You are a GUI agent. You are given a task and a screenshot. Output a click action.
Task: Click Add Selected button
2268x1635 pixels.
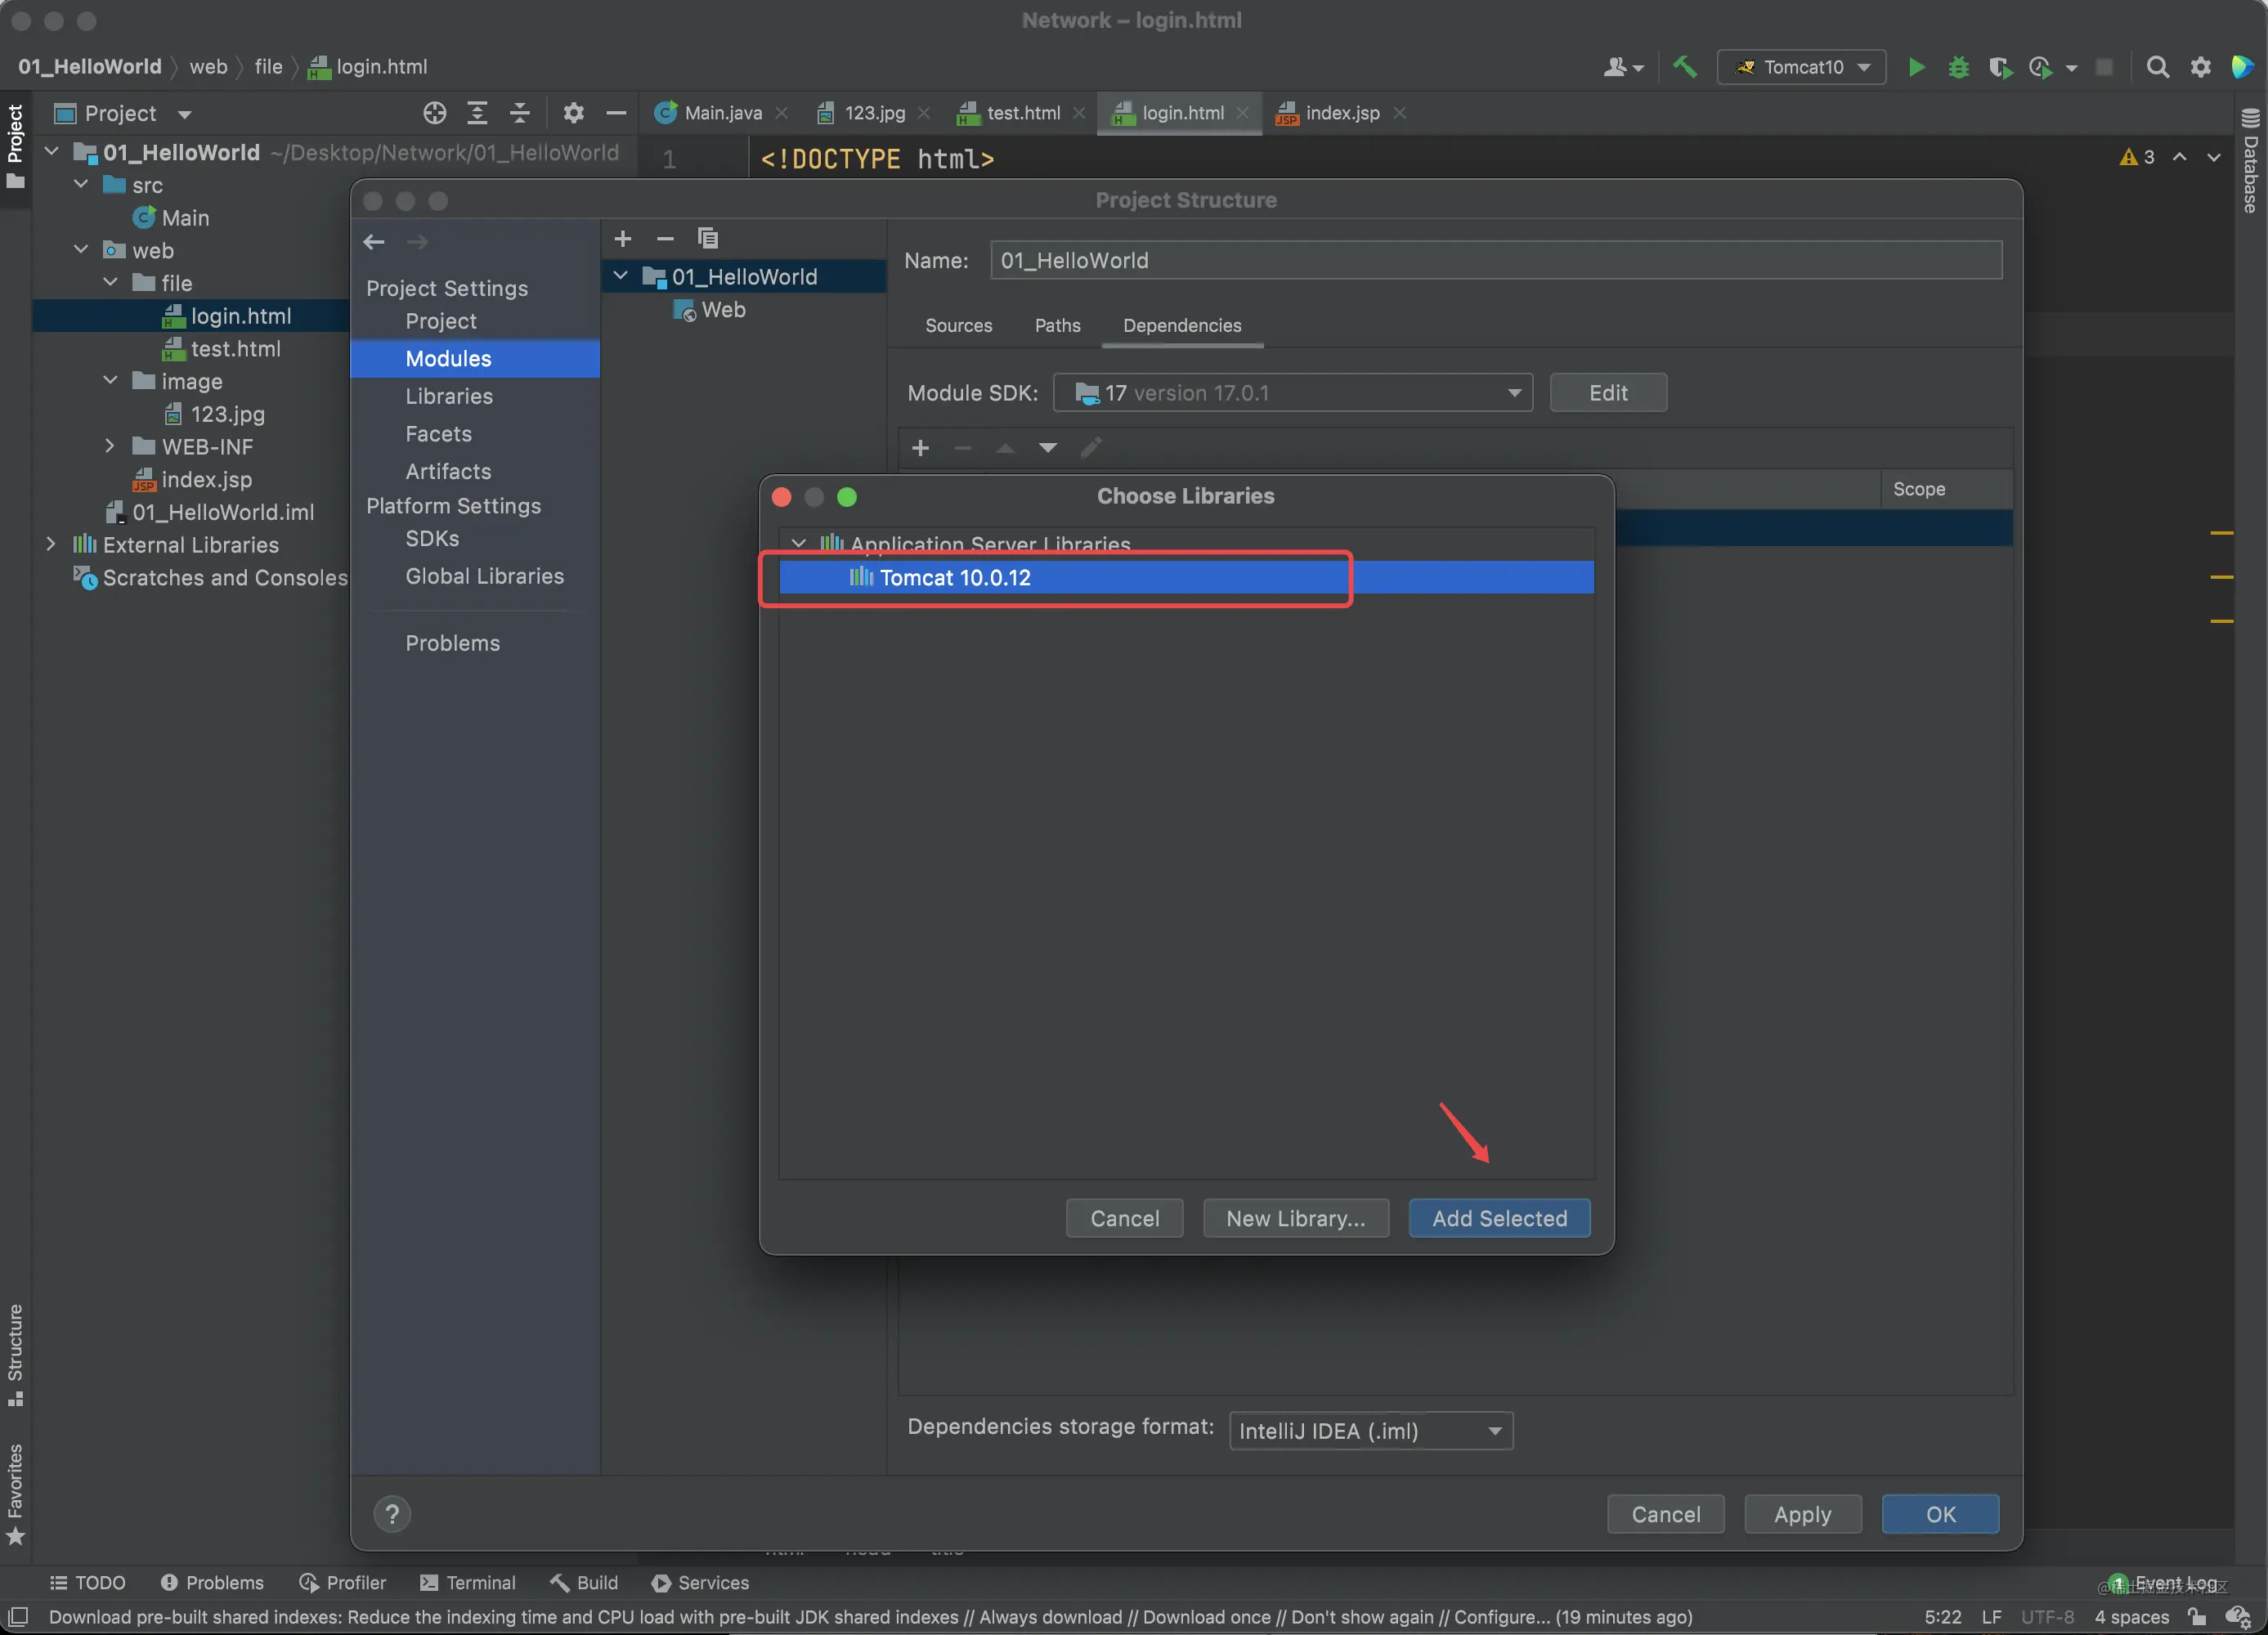click(1499, 1218)
